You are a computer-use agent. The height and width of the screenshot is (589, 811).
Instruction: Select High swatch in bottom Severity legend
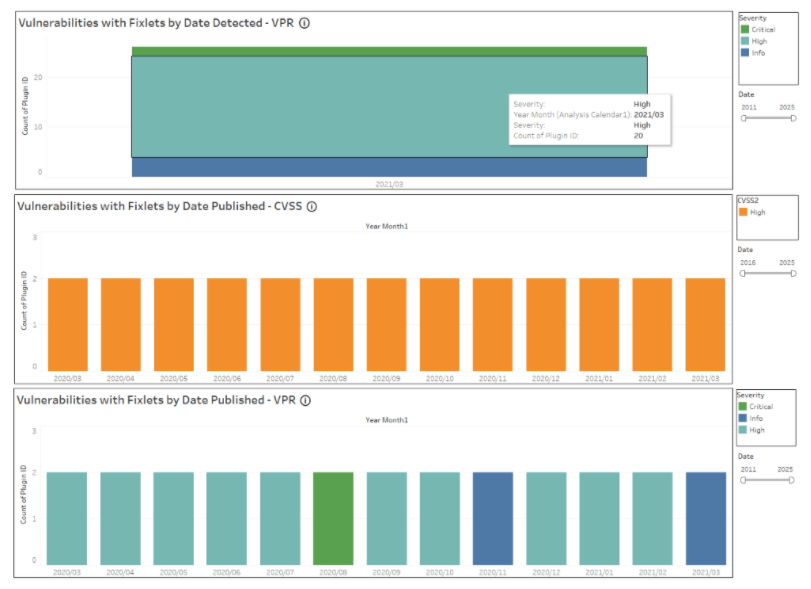[x=745, y=430]
